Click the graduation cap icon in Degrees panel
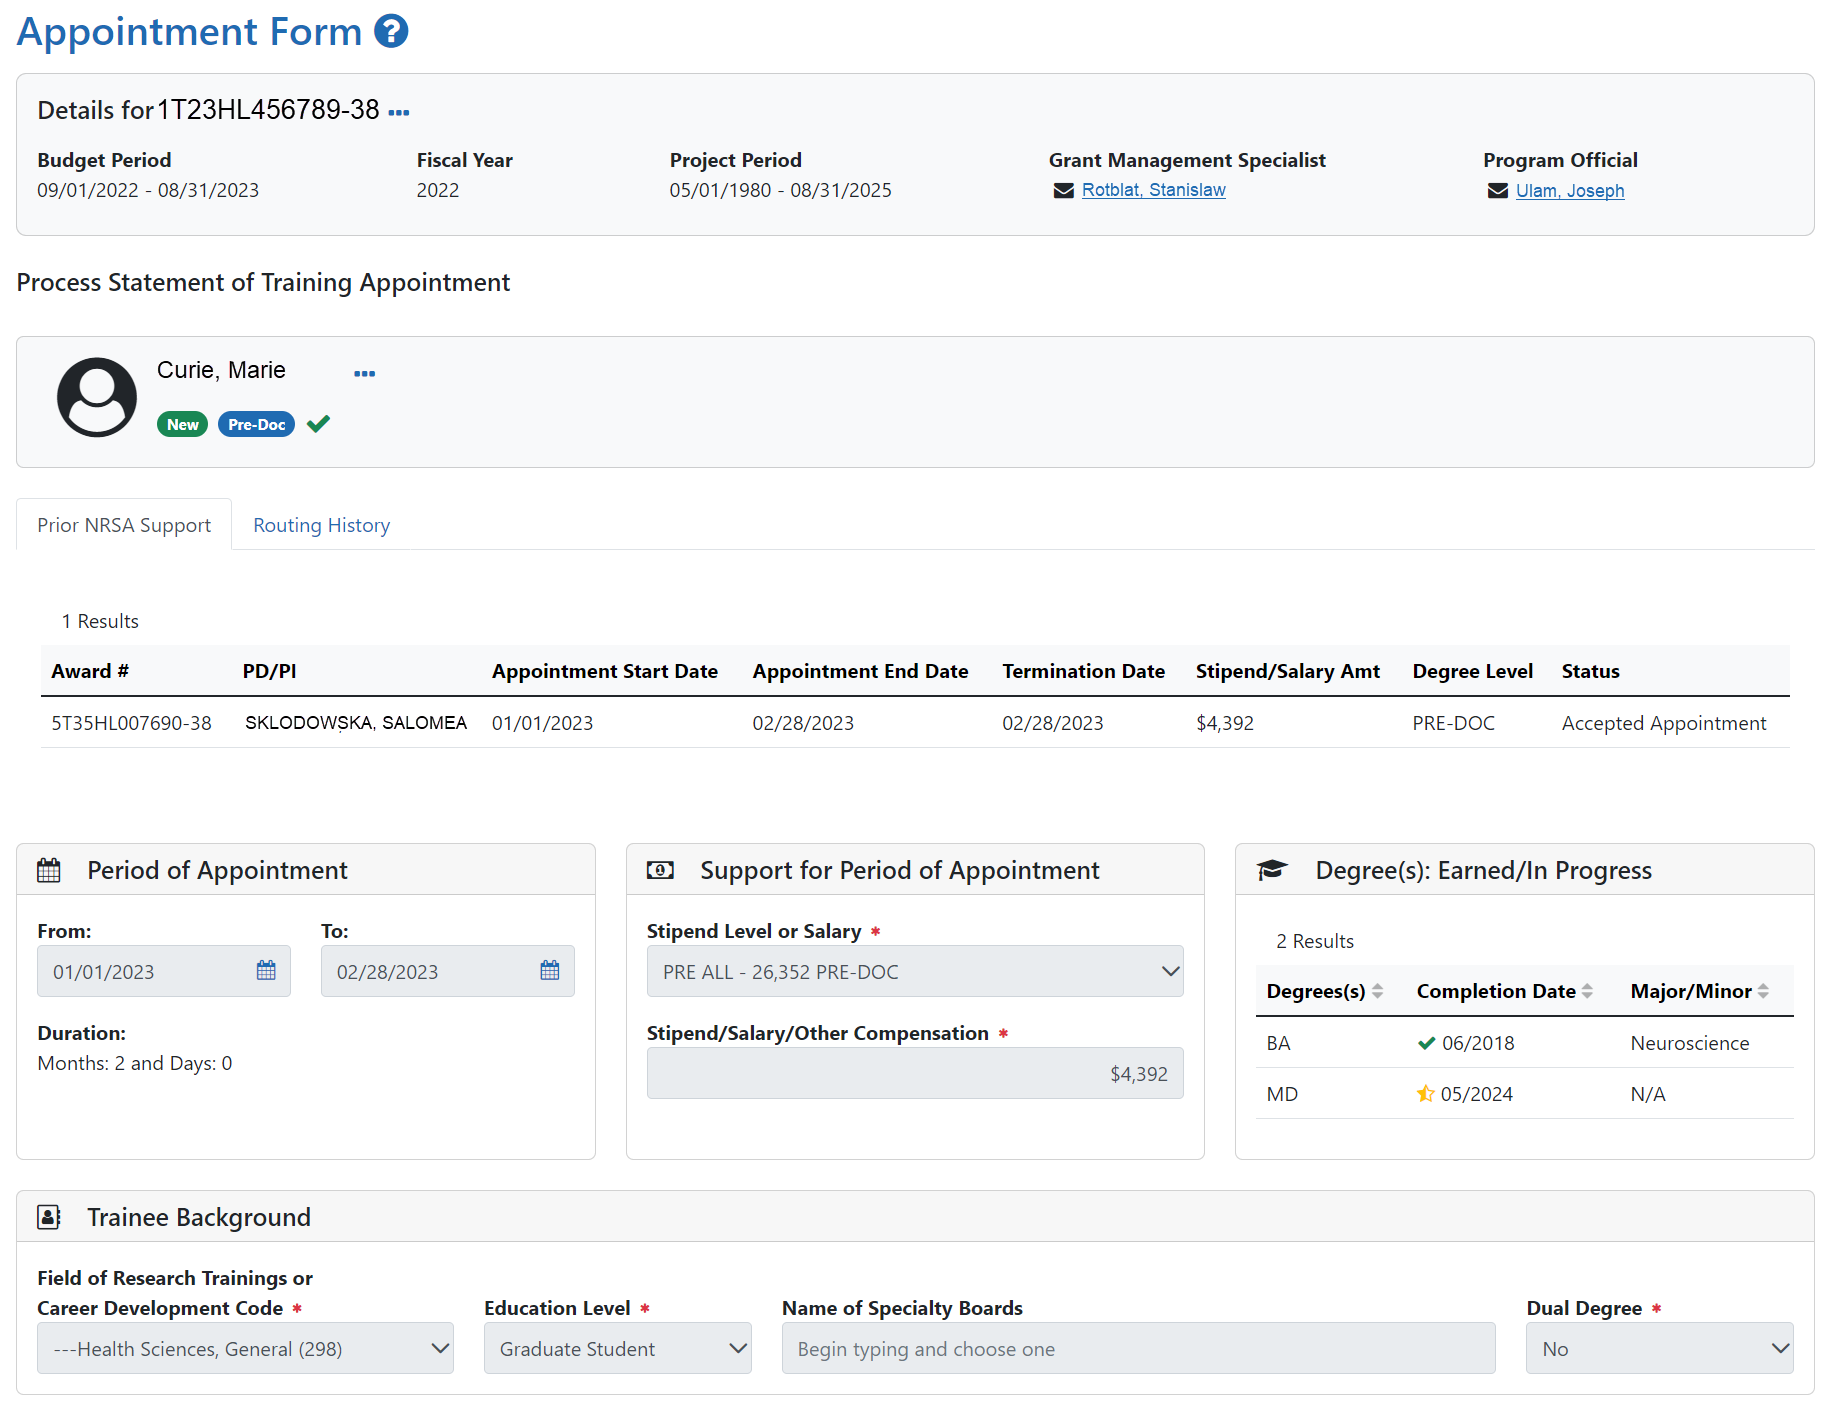 pos(1271,870)
